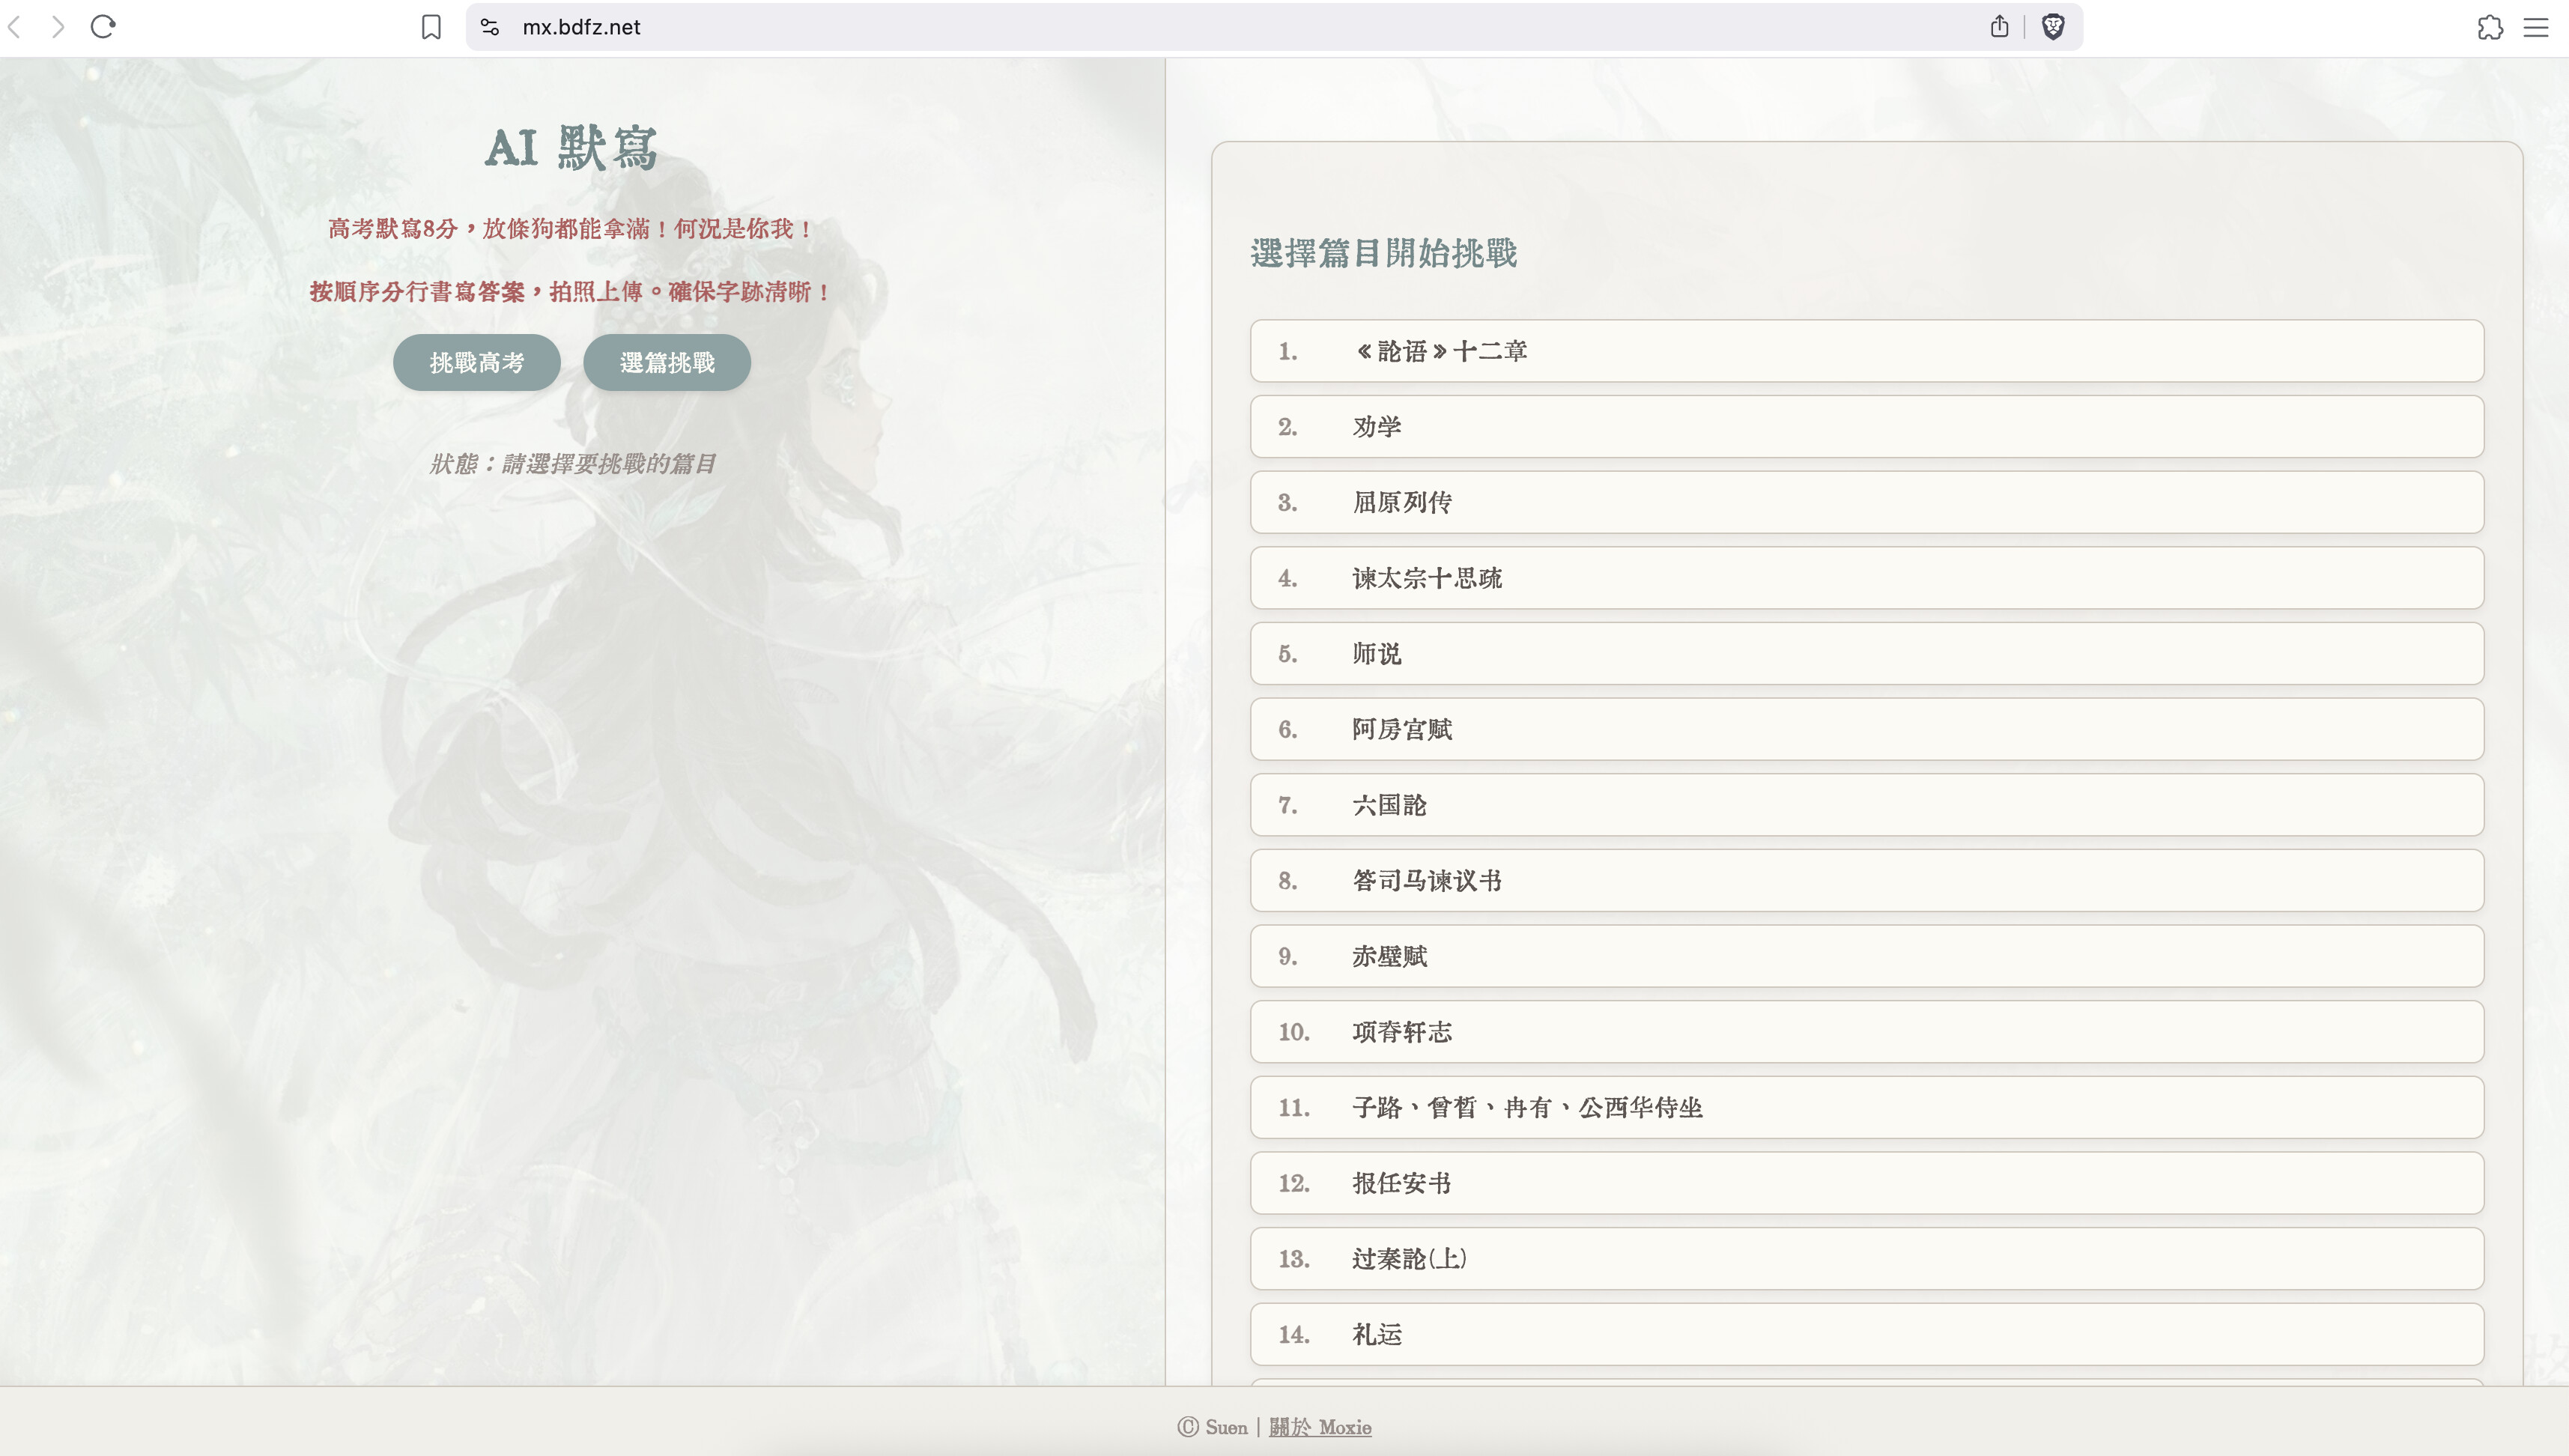Open the extensions puzzle icon
The height and width of the screenshot is (1456, 2569).
pos(2490,27)
